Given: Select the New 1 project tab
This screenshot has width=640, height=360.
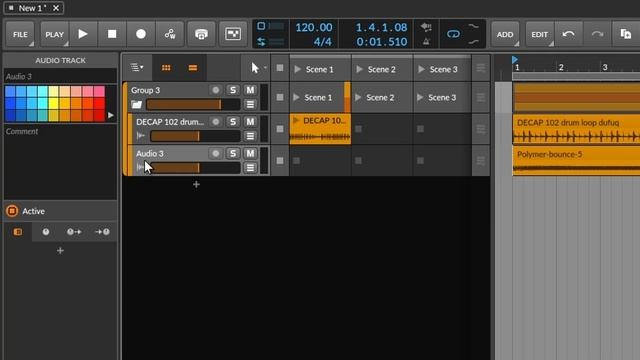Looking at the screenshot, I should (33, 8).
